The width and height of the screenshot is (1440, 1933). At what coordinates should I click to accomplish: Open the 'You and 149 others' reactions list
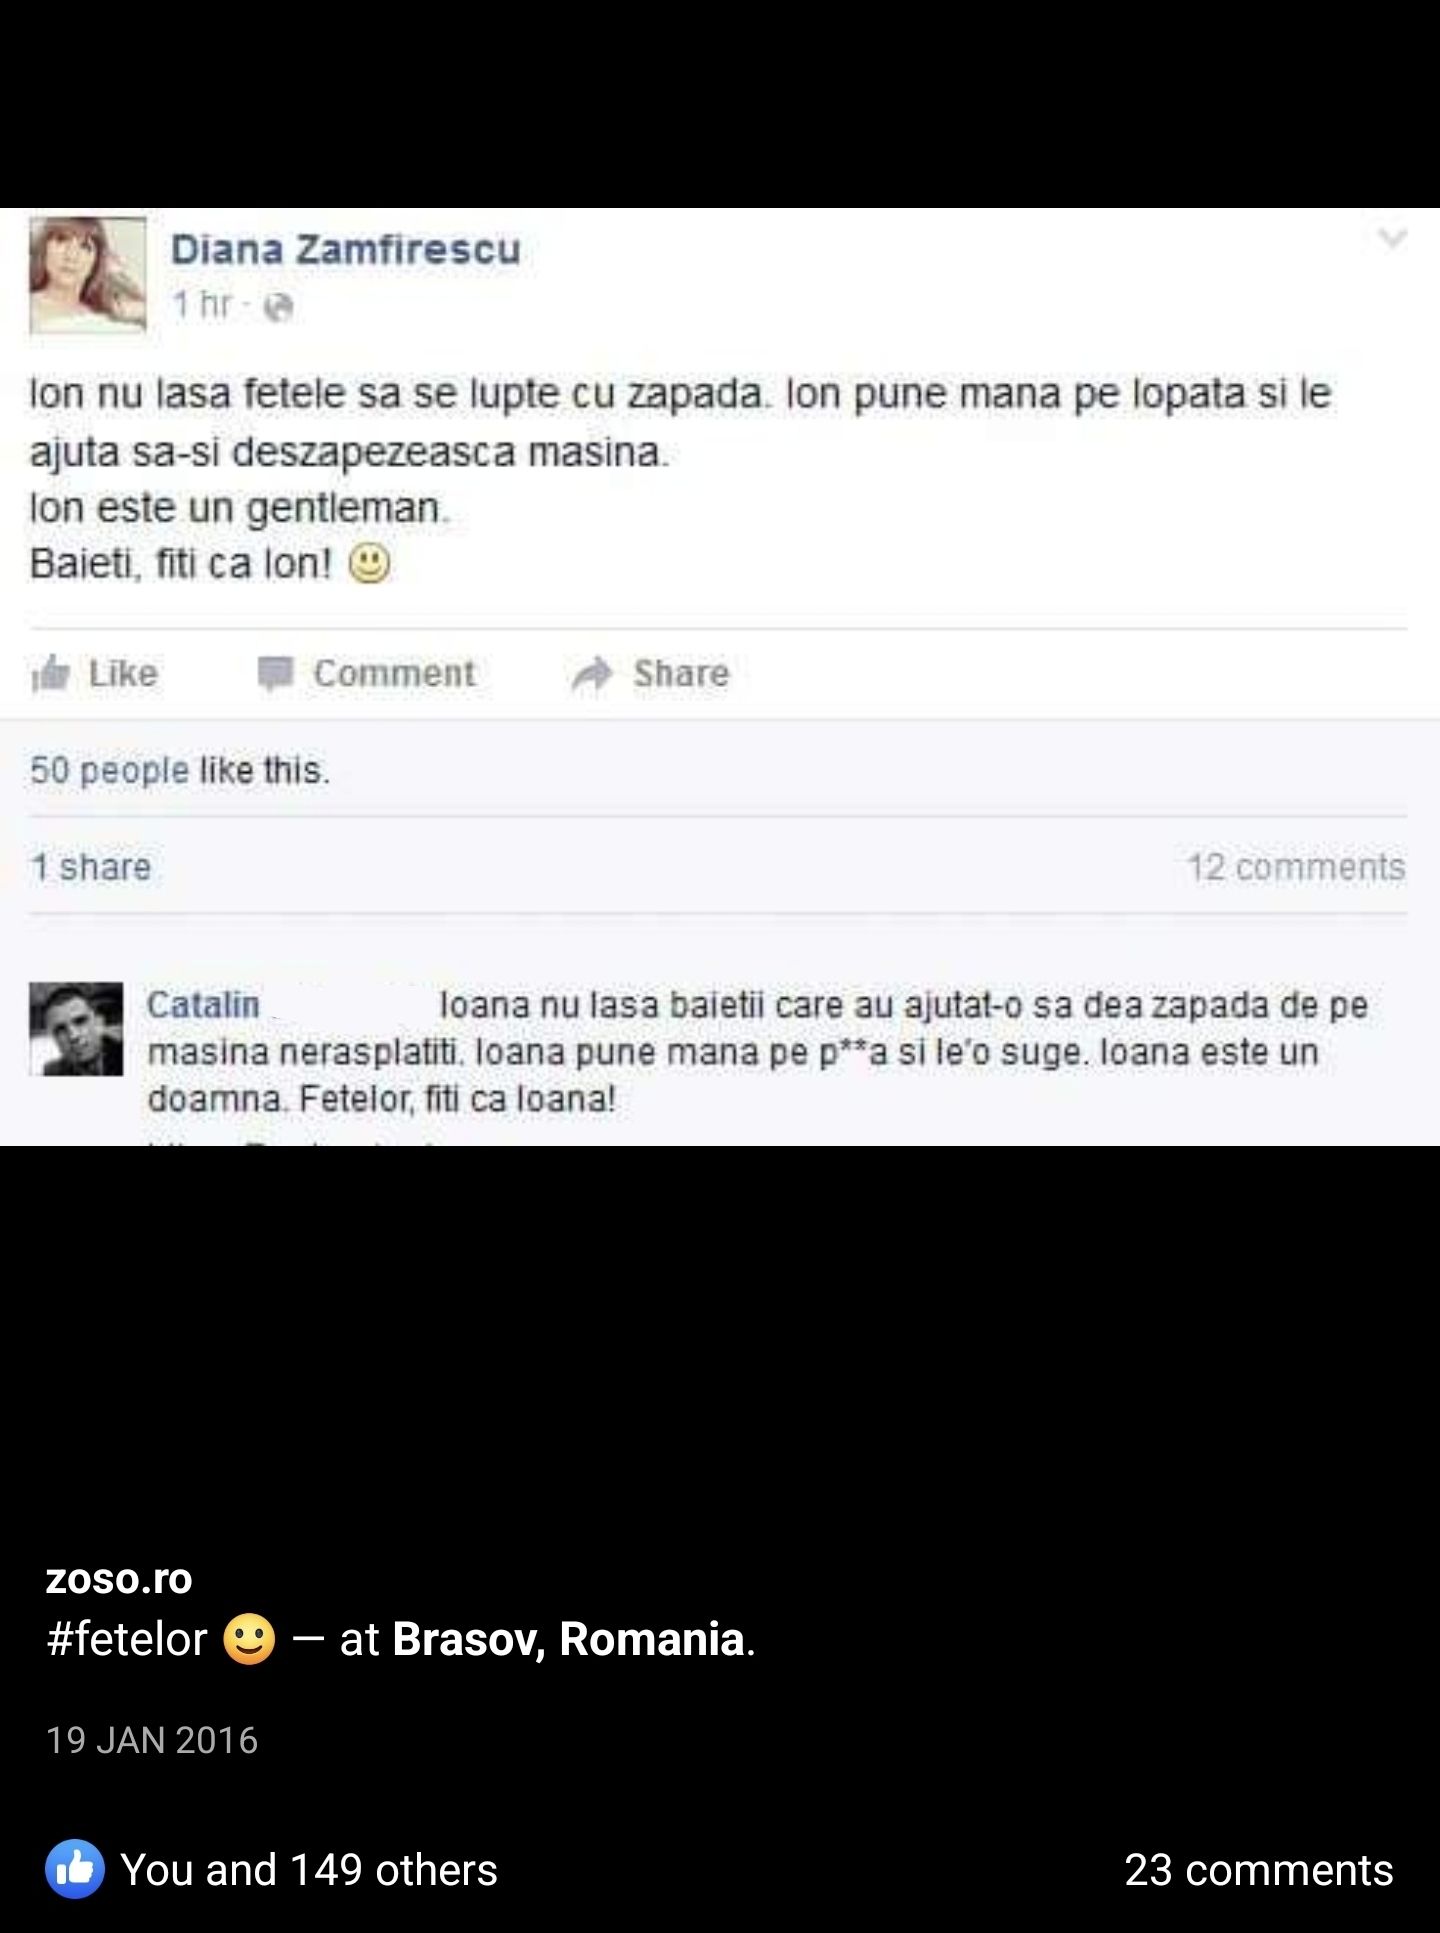point(309,1870)
